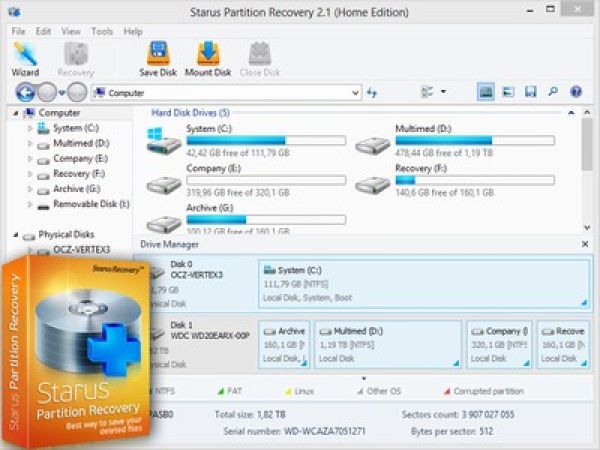Image resolution: width=600 pixels, height=450 pixels.
Task: Open the View menu
Action: (x=71, y=31)
